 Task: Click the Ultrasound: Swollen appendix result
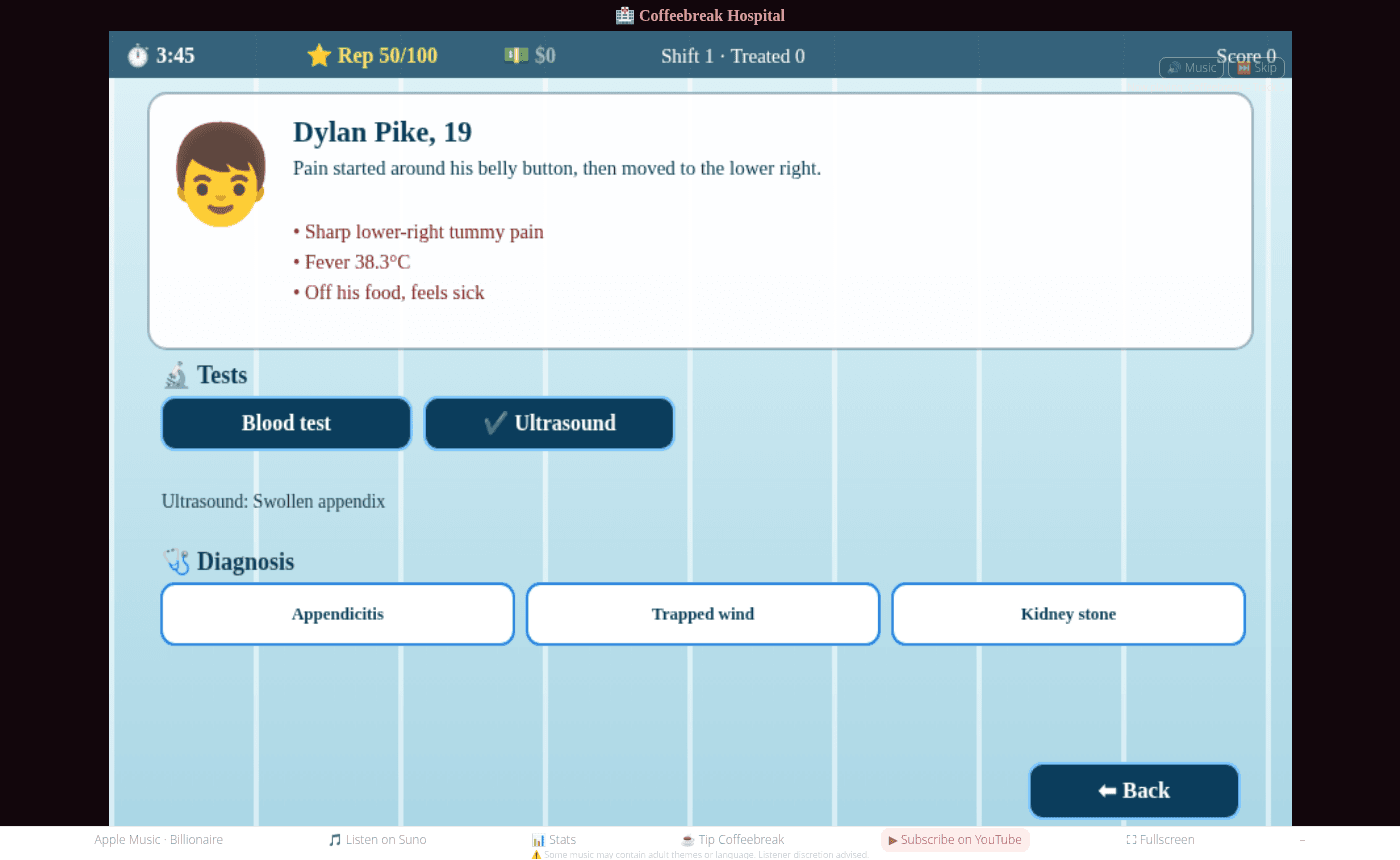tap(273, 501)
